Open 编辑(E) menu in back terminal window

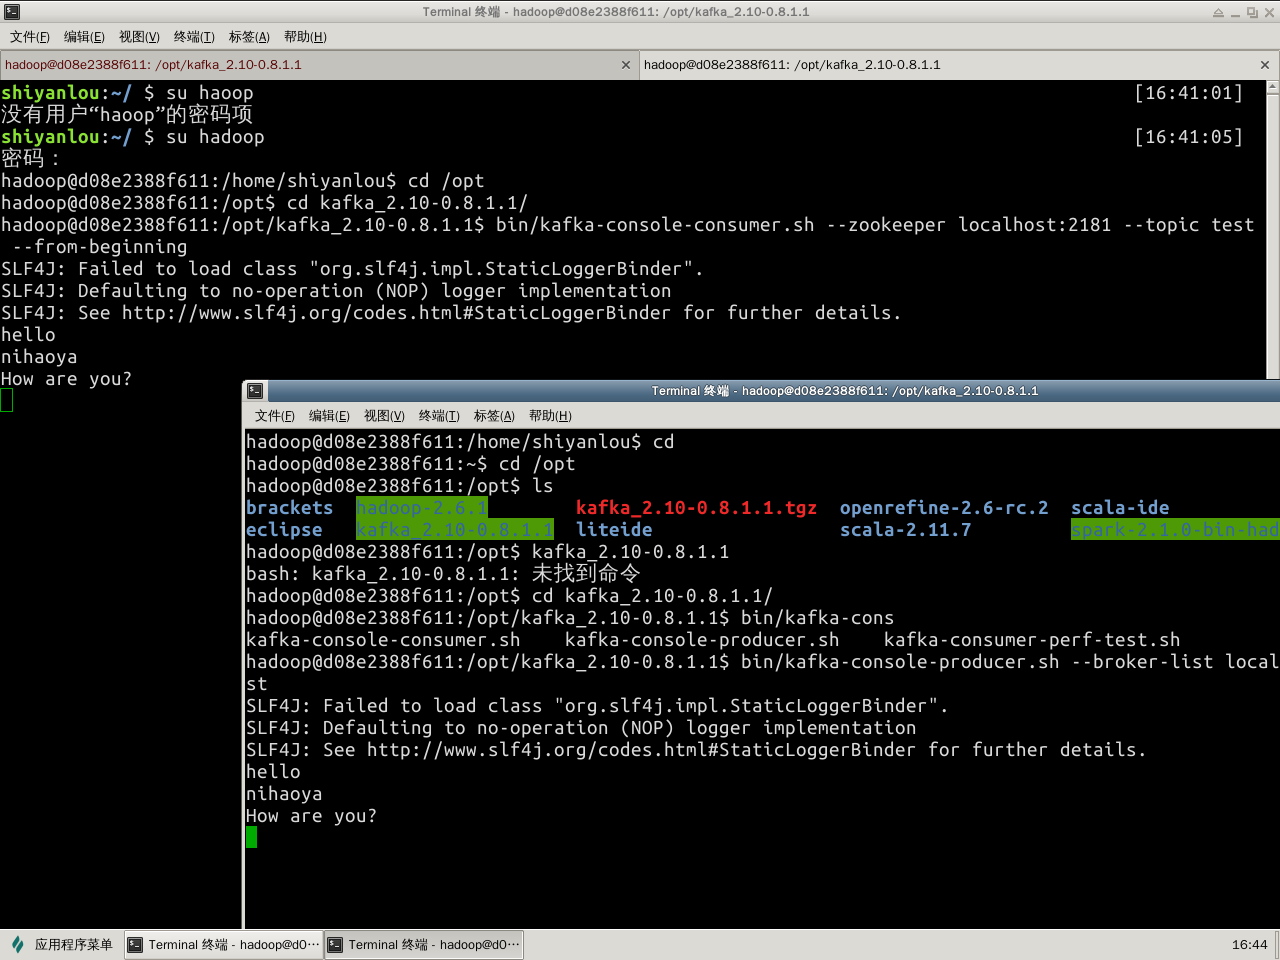coord(84,37)
